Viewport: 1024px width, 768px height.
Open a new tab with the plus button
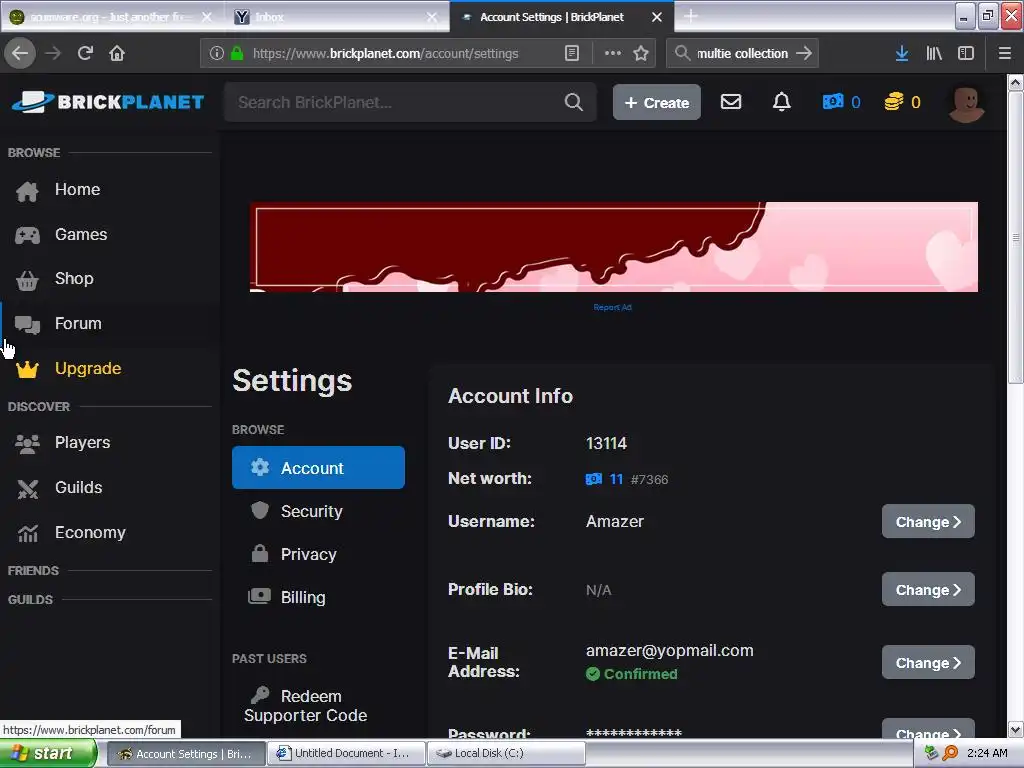pyautogui.click(x=691, y=16)
